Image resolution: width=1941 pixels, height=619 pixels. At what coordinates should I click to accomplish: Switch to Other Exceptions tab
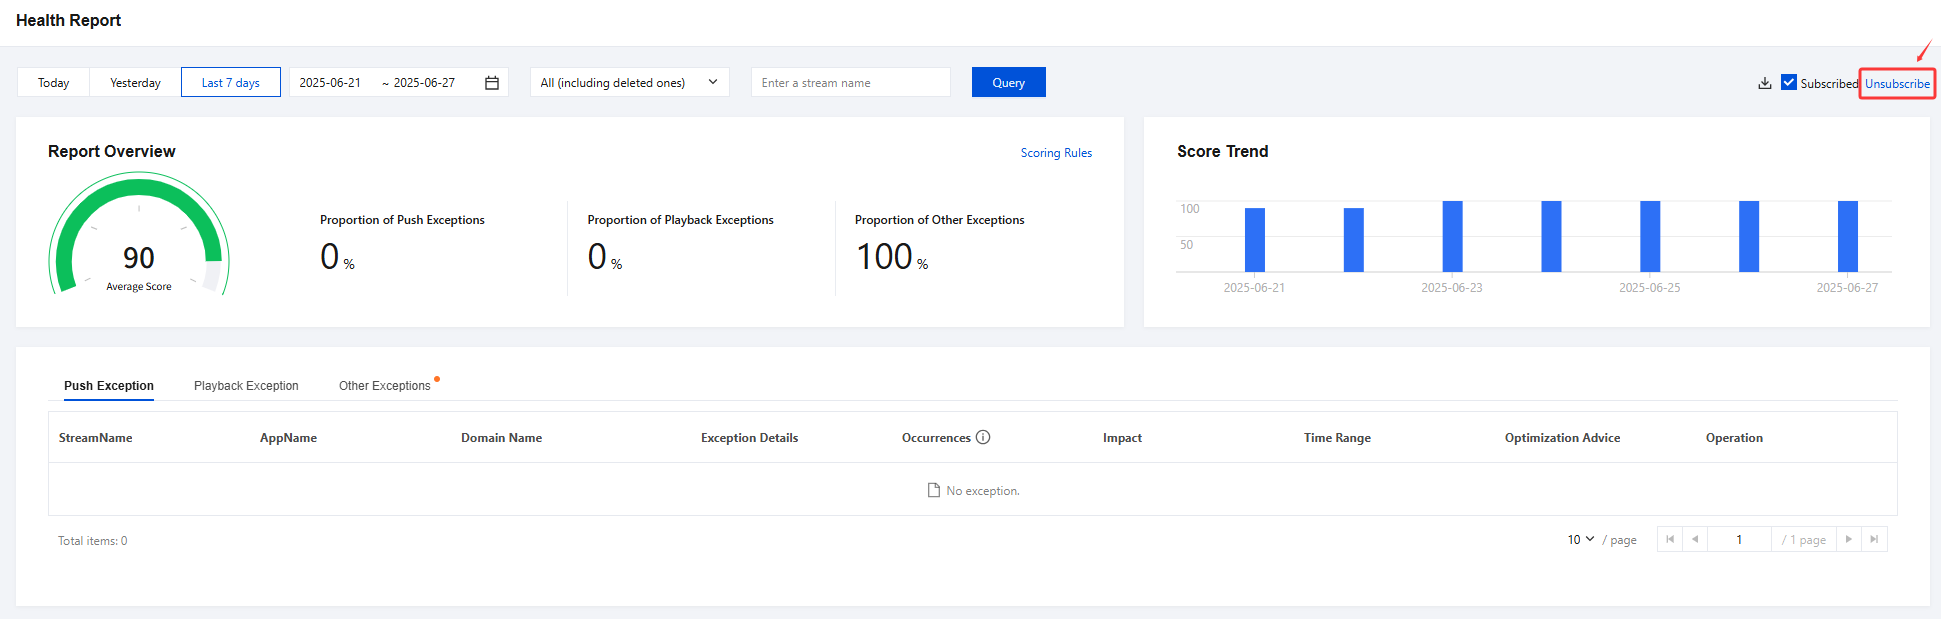pyautogui.click(x=385, y=386)
